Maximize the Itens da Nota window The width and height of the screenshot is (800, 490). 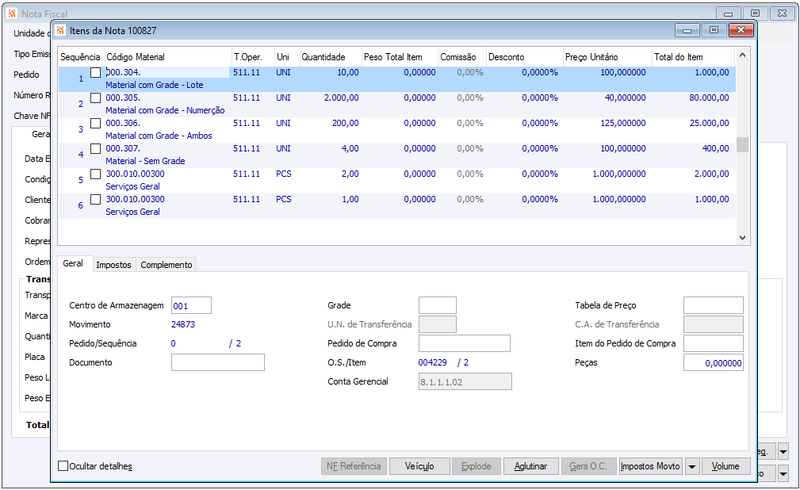click(714, 30)
